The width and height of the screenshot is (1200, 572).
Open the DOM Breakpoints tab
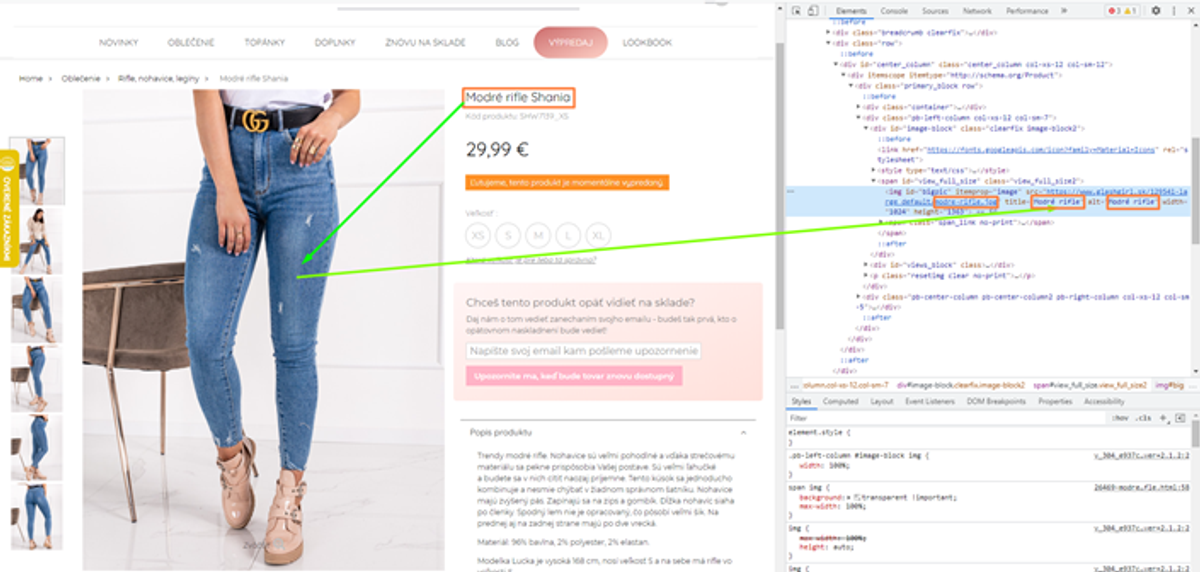tap(995, 401)
